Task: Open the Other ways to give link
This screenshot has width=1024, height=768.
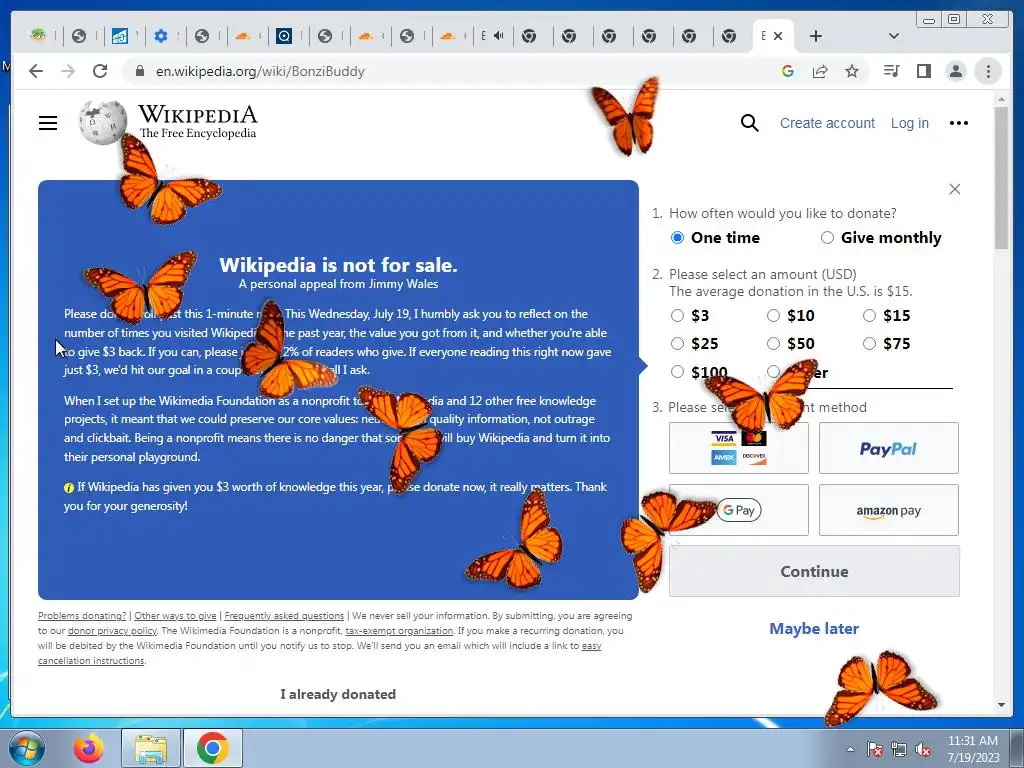Action: coord(175,616)
